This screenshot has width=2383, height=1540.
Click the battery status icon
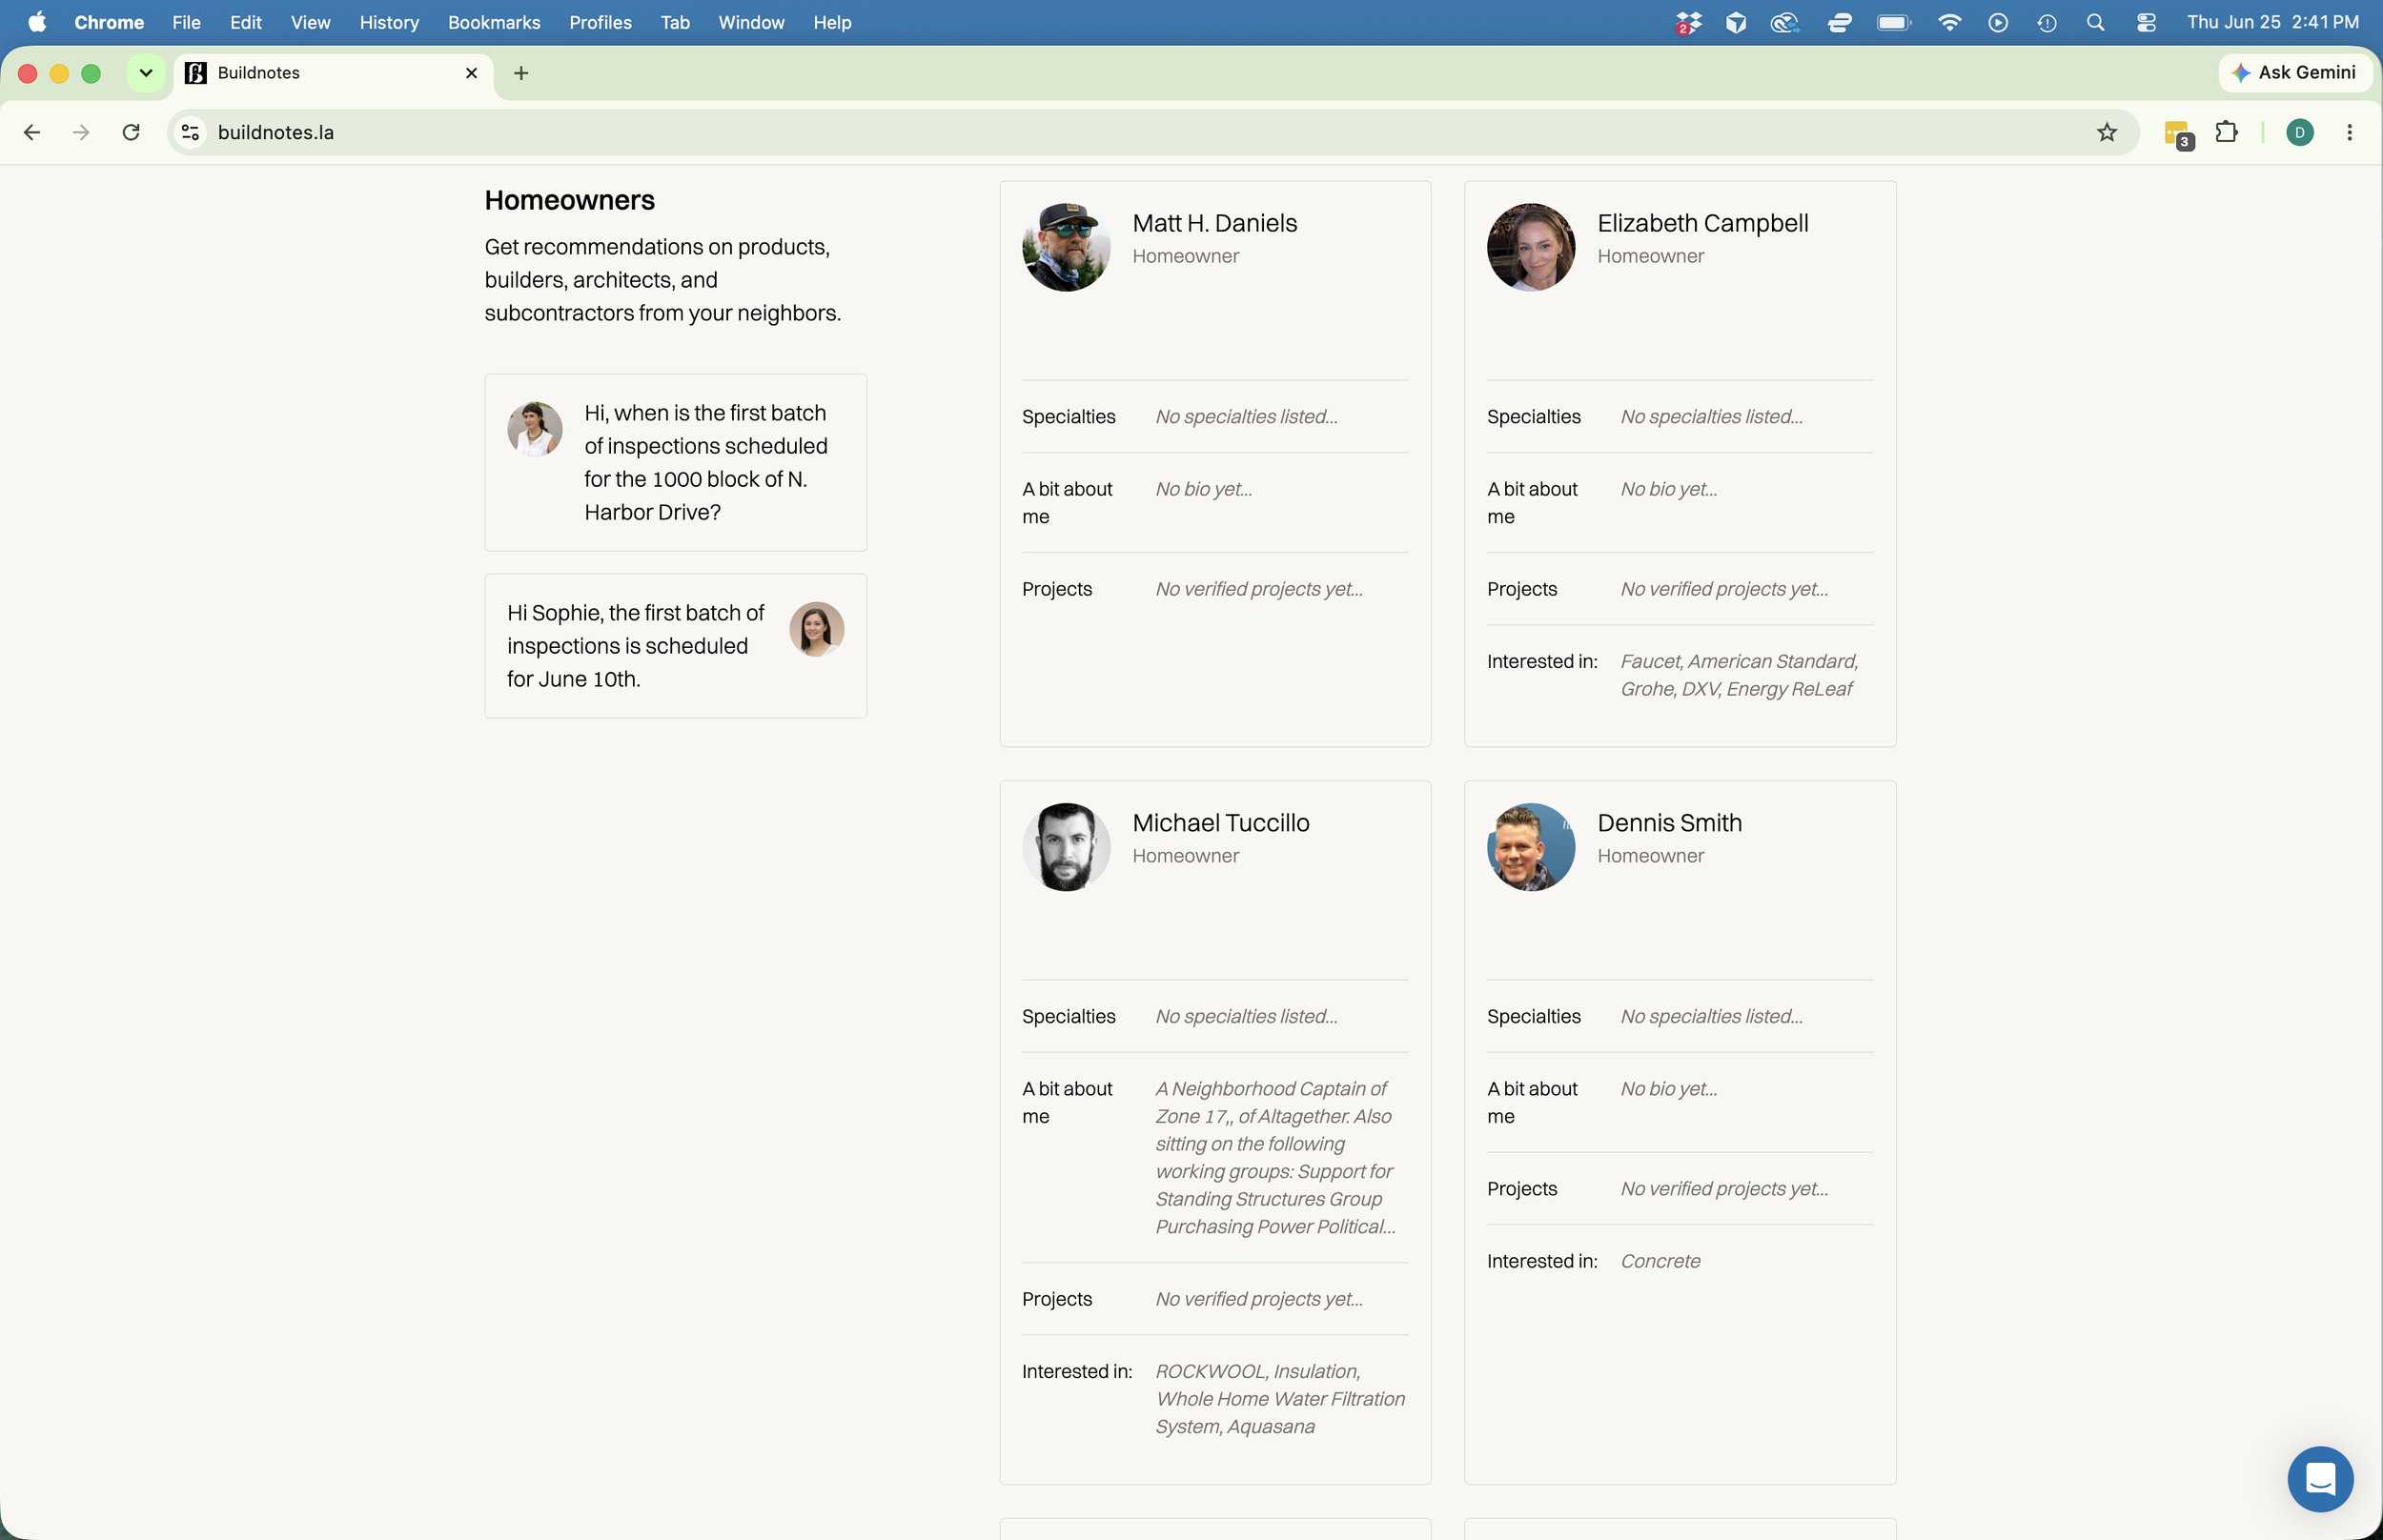click(1894, 22)
